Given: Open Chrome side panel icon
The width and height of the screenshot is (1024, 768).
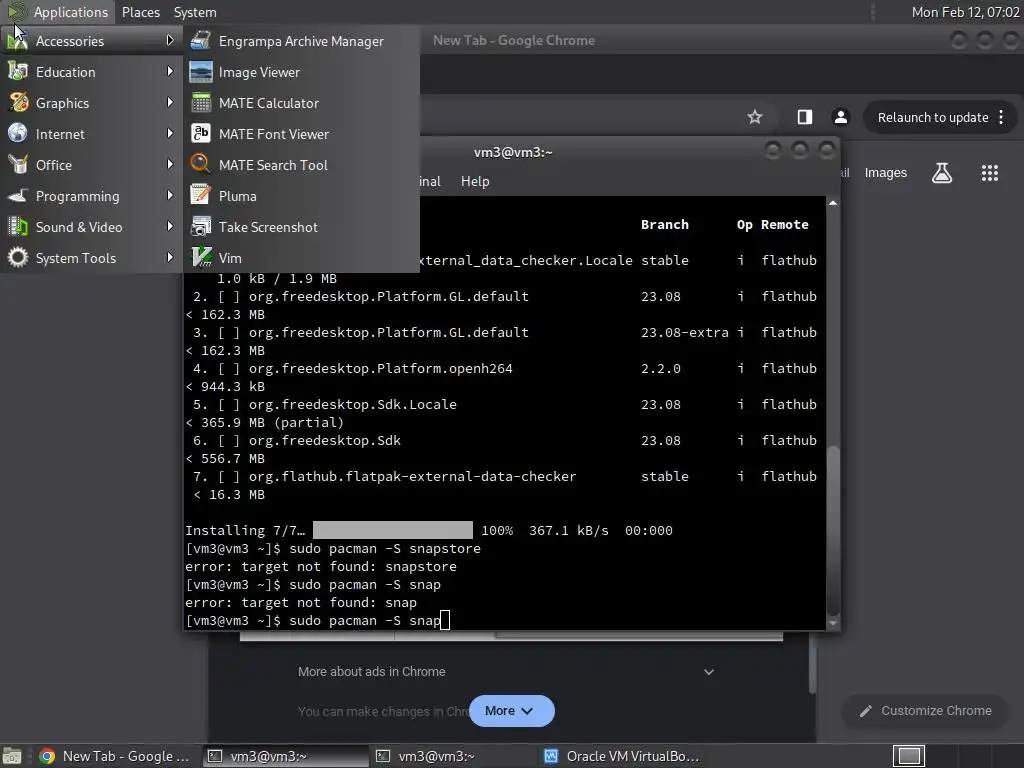Looking at the screenshot, I should (805, 117).
